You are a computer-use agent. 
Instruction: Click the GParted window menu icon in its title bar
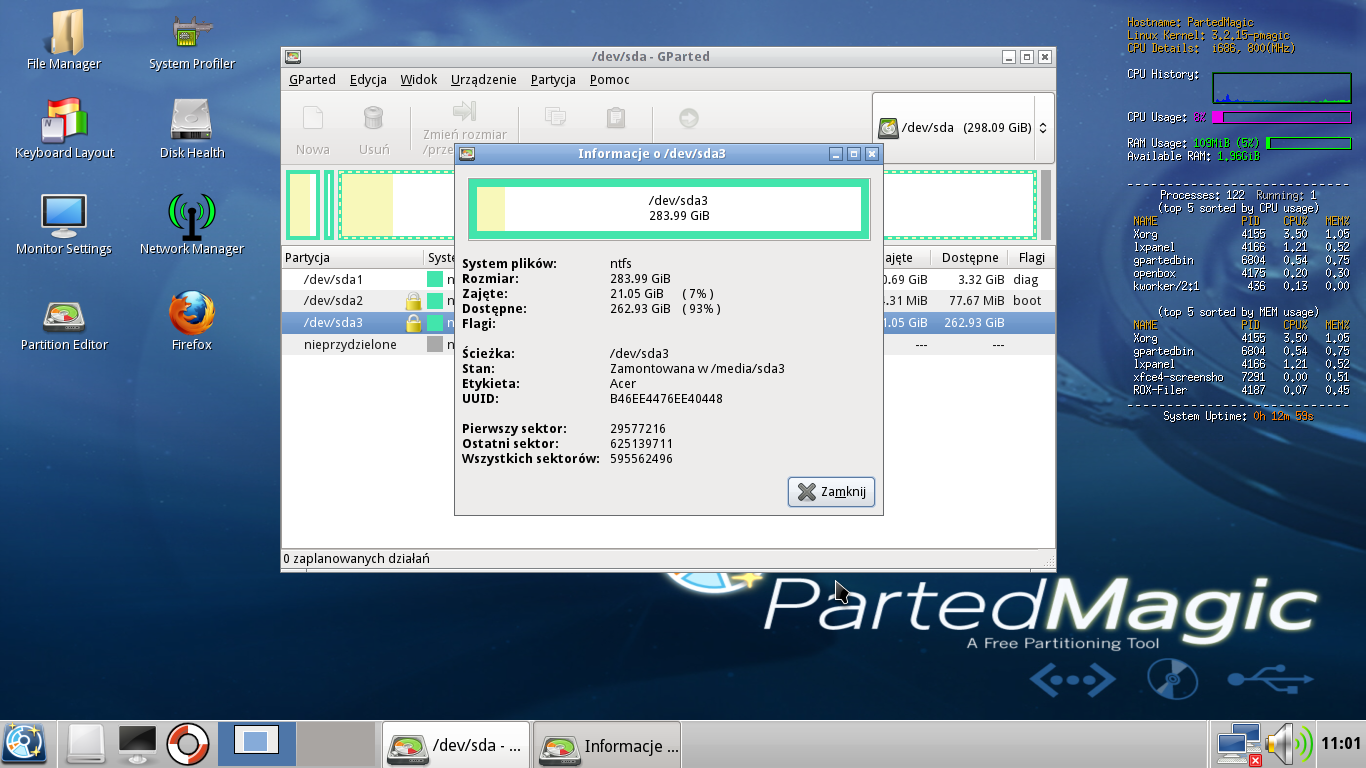(x=293, y=57)
